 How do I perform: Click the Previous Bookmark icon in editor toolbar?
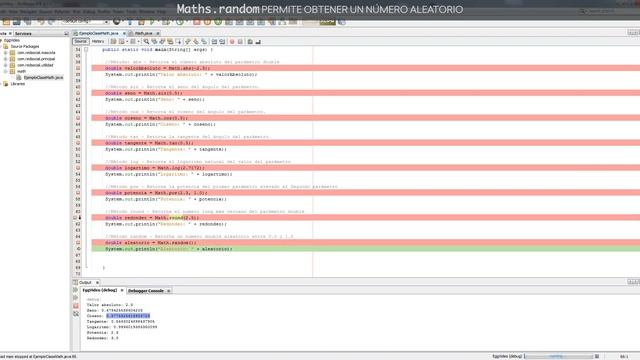tap(188, 42)
